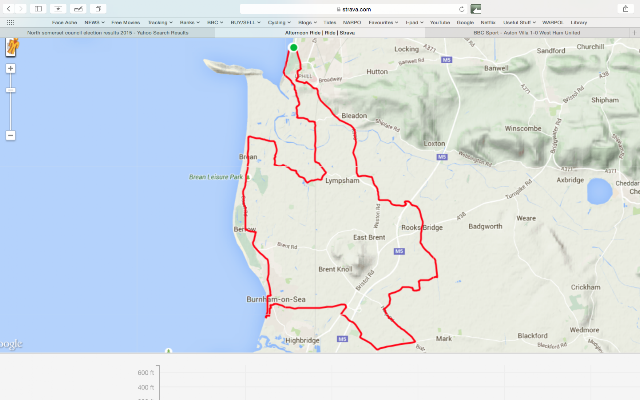The image size is (640, 400).
Task: Click the Burnham-on-Sea map label
Action: (276, 299)
